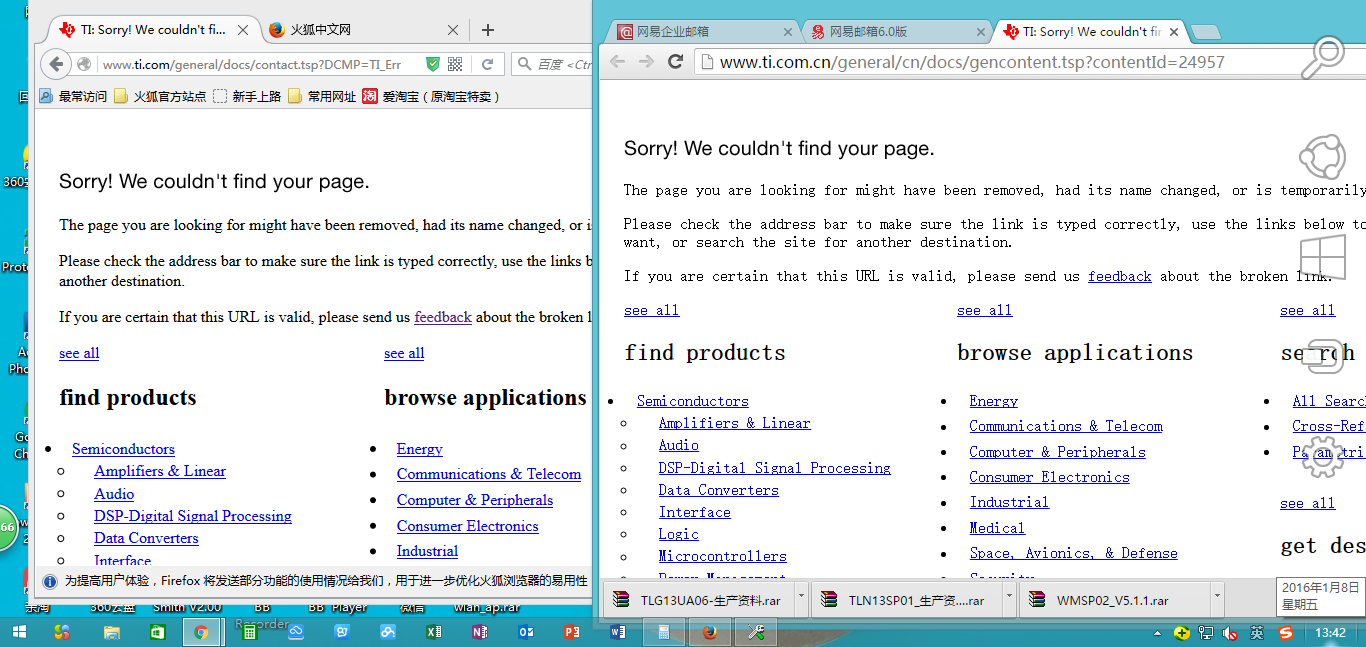Click Consumer Electronics link in Firefox
The width and height of the screenshot is (1366, 647).
467,526
